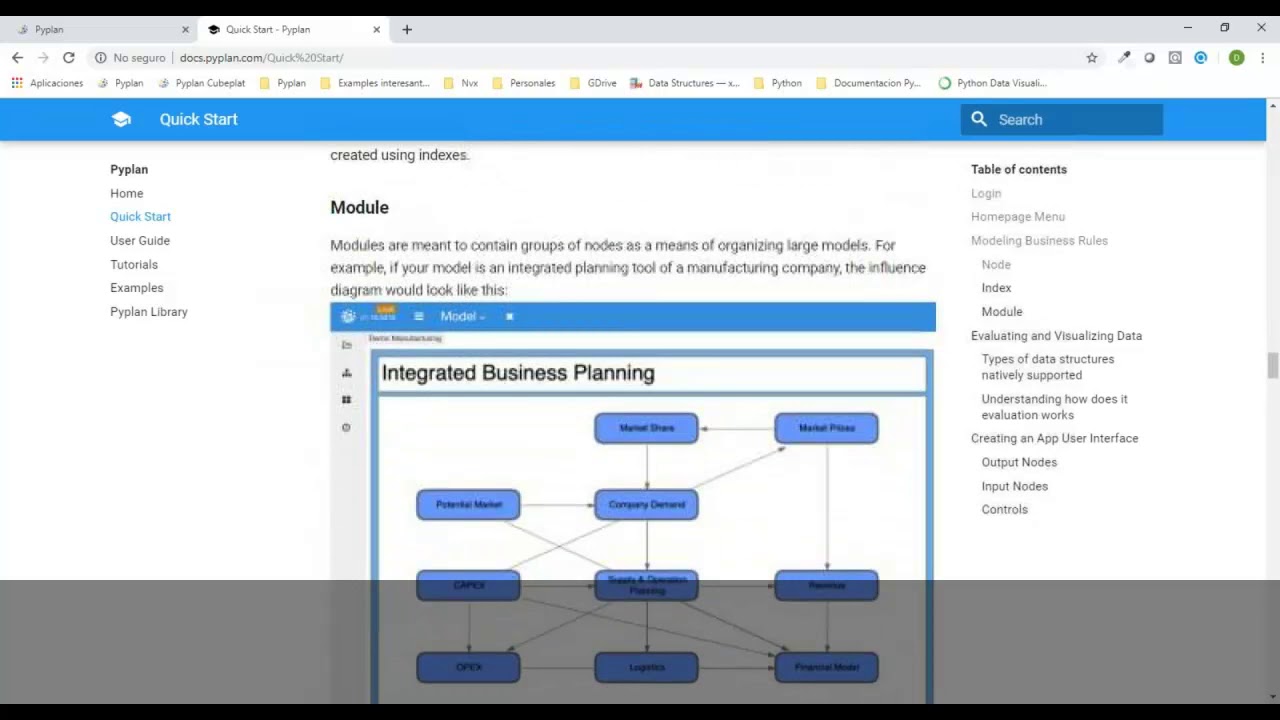Jump to Understanding how does it evaluation works
The width and height of the screenshot is (1280, 720).
pos(1054,406)
